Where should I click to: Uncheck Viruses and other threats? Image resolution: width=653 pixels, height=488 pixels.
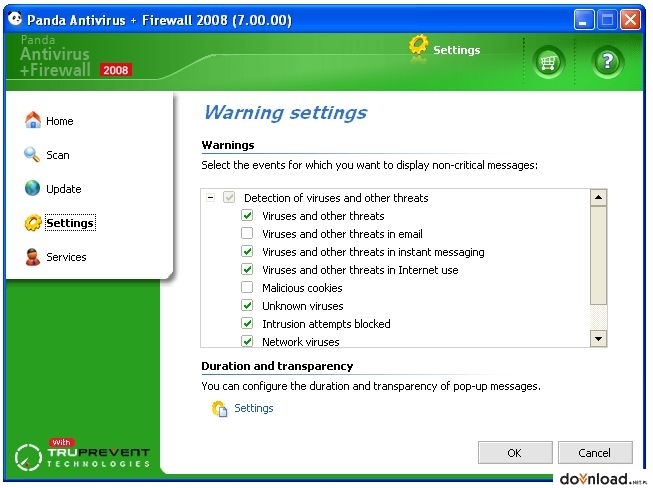click(247, 215)
